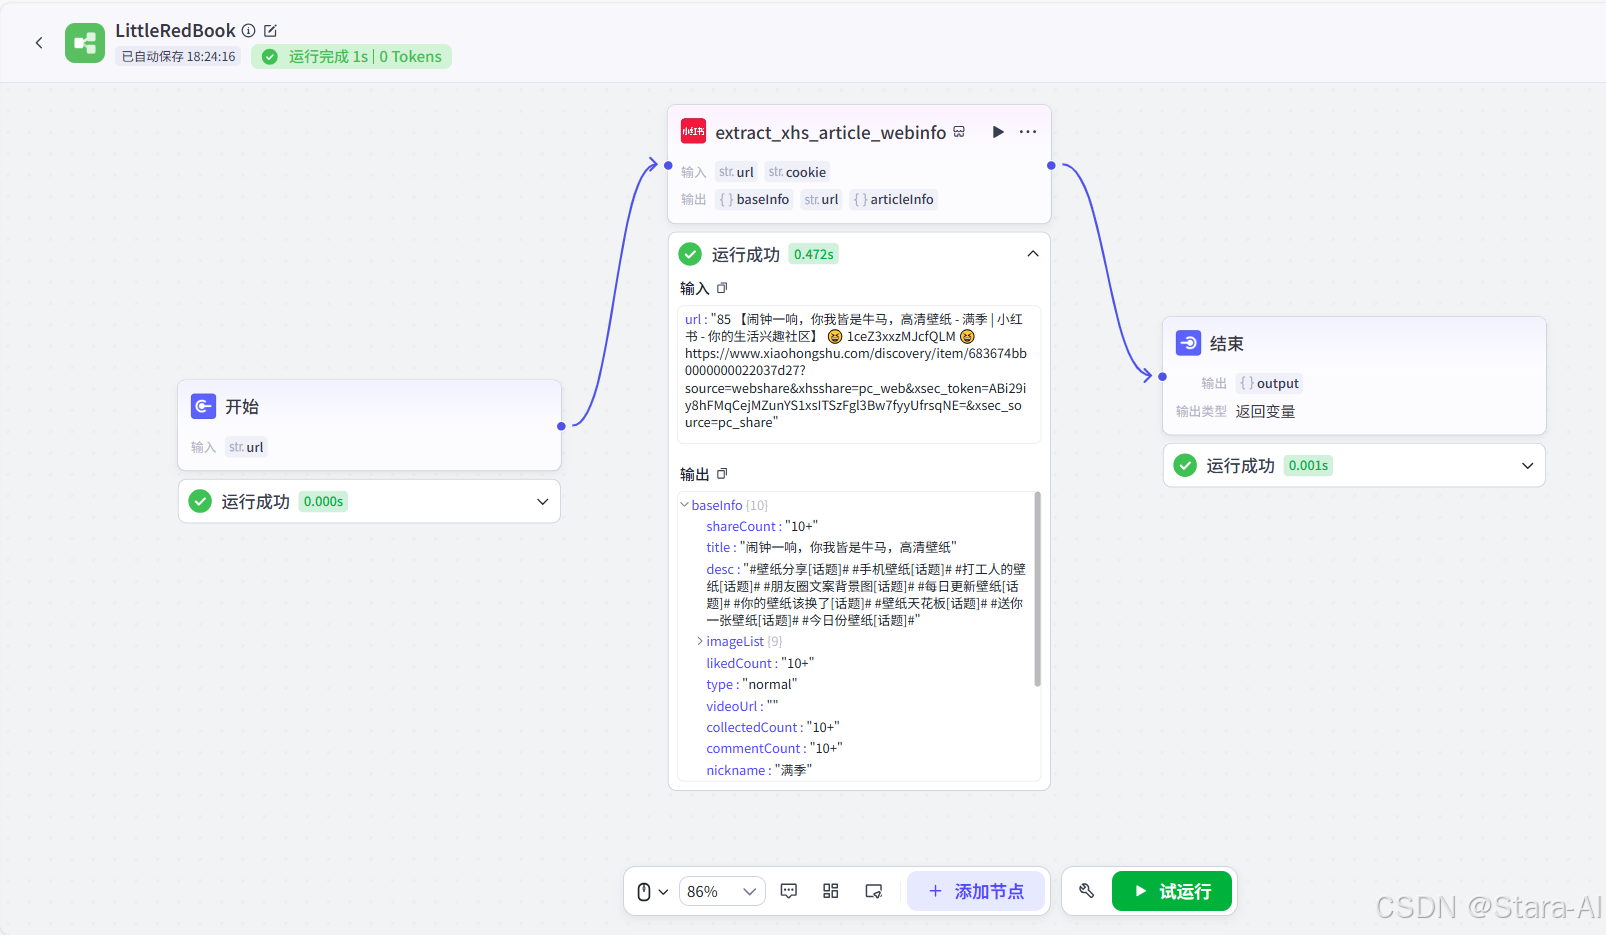The width and height of the screenshot is (1606, 935).
Task: View LittleRedBook info circle icon
Action: [x=249, y=31]
